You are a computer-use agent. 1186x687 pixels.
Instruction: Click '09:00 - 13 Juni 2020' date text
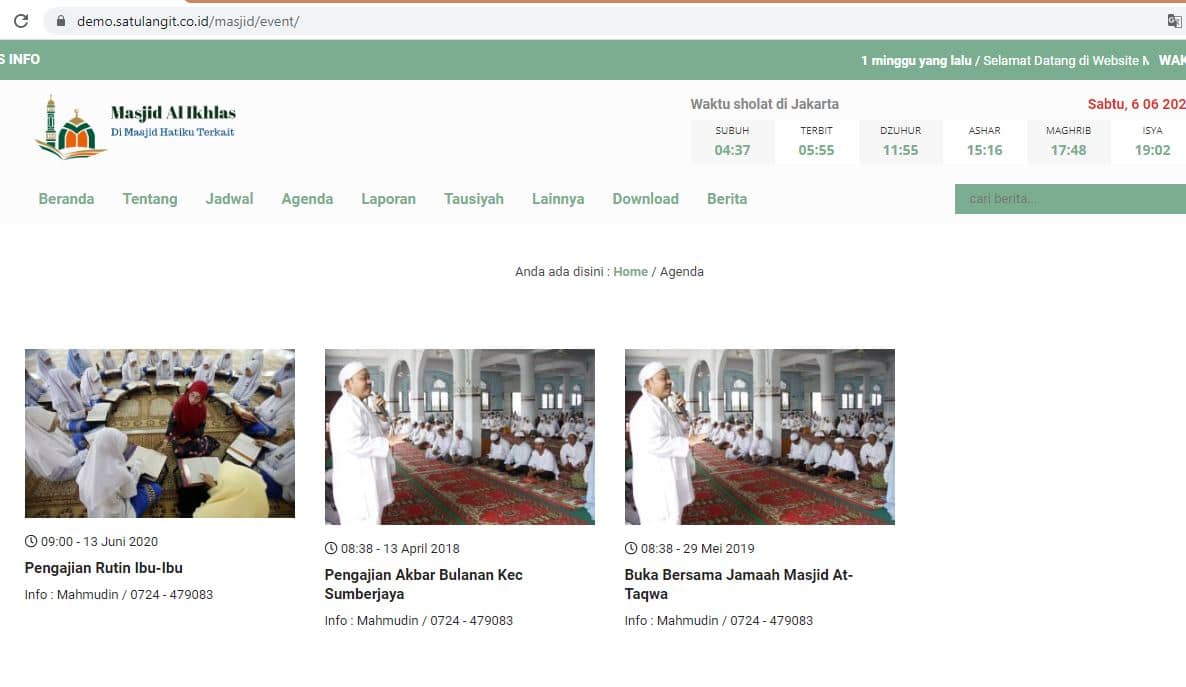pyautogui.click(x=99, y=542)
